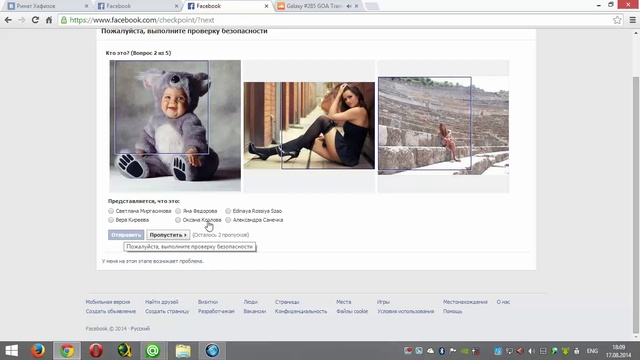The width and height of the screenshot is (640, 360).
Task: Open the О нас footer link
Action: pos(503,302)
